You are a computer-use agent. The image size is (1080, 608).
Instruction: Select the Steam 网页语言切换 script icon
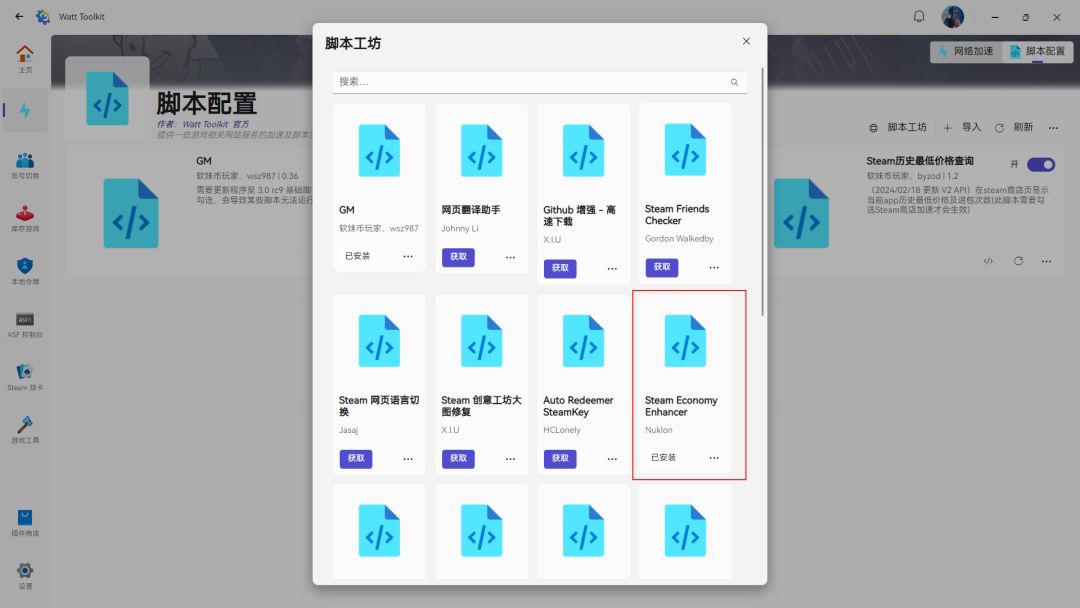pyautogui.click(x=379, y=341)
